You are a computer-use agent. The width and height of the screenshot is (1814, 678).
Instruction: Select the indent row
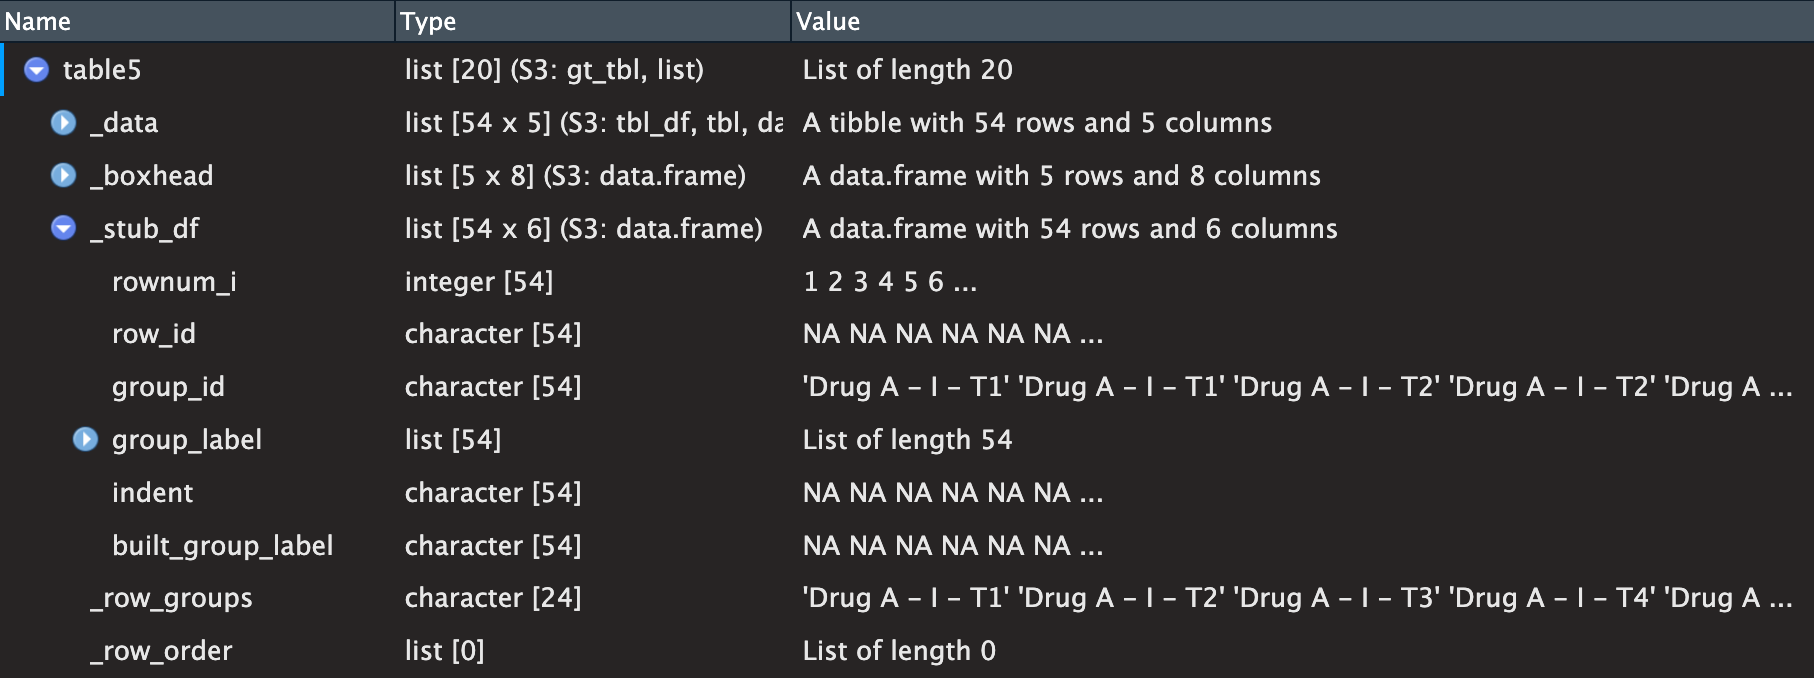(907, 493)
